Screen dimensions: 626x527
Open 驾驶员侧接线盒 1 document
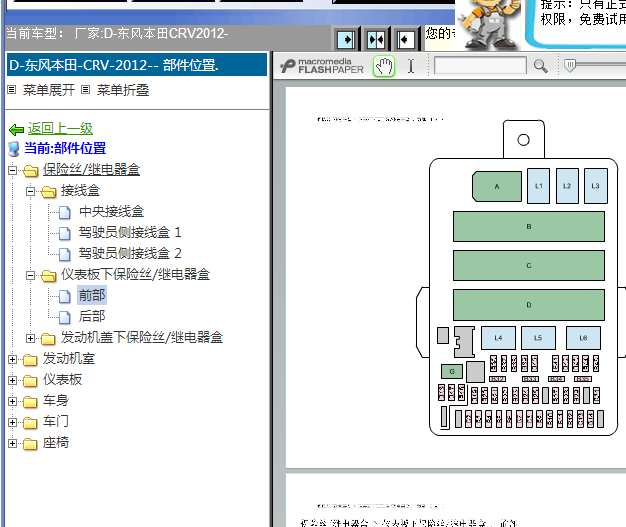(x=130, y=232)
